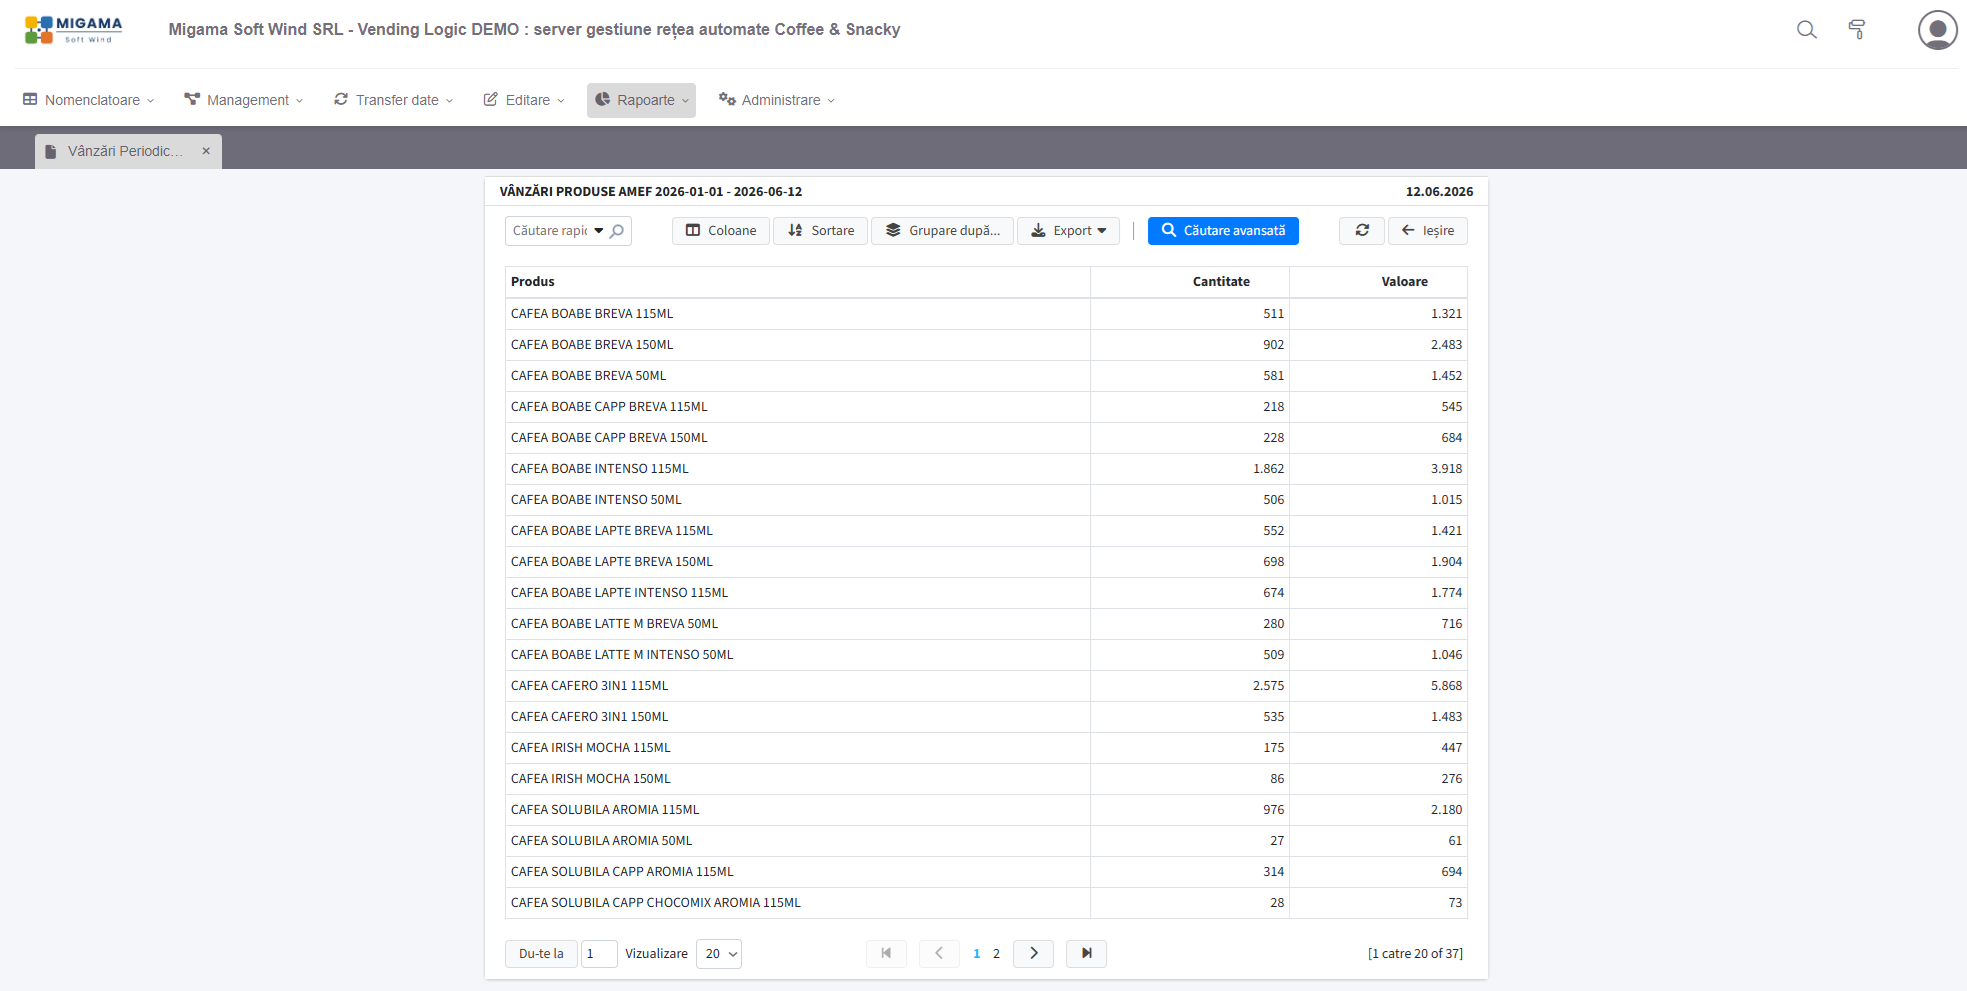
Task: Go to page 2 link
Action: click(x=996, y=954)
